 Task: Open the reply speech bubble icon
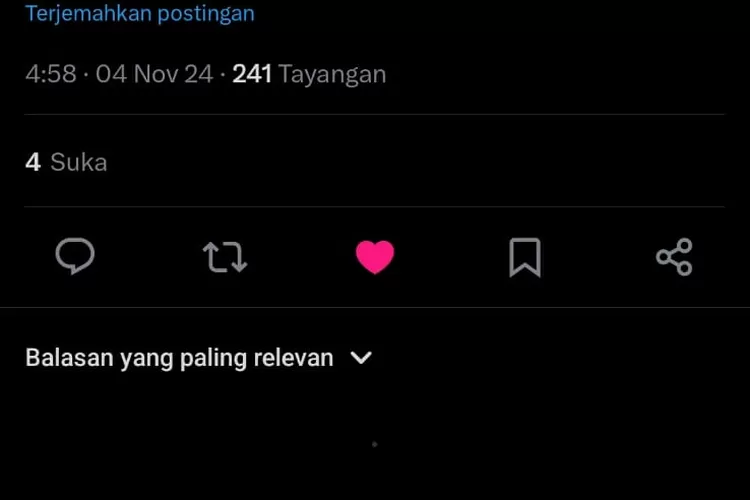click(x=75, y=256)
